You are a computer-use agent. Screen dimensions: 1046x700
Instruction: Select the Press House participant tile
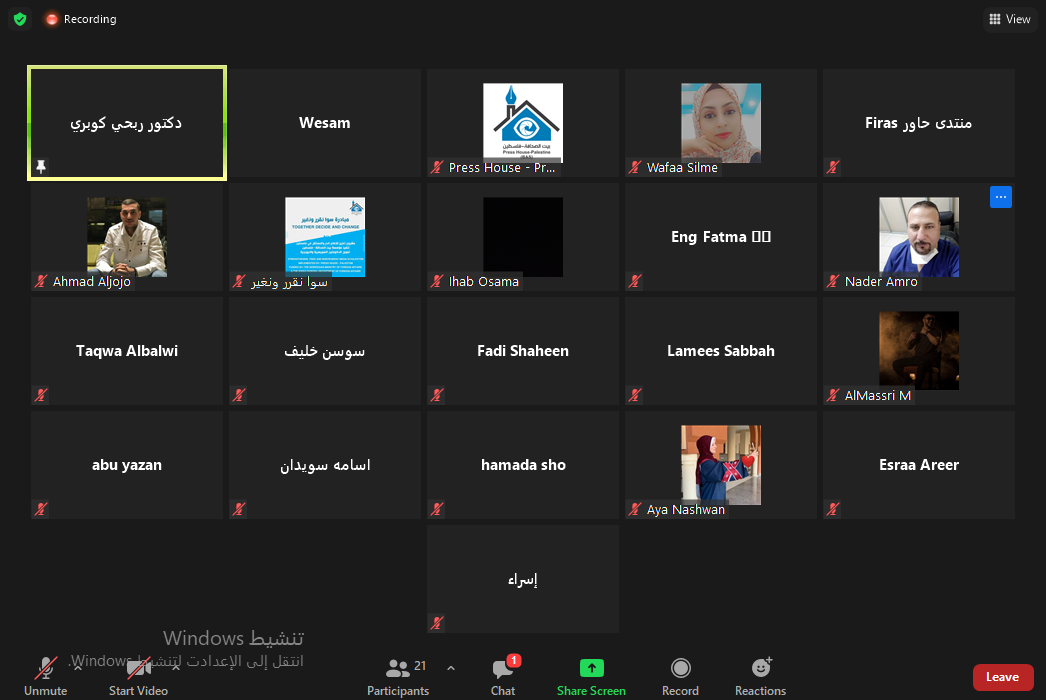pyautogui.click(x=523, y=124)
